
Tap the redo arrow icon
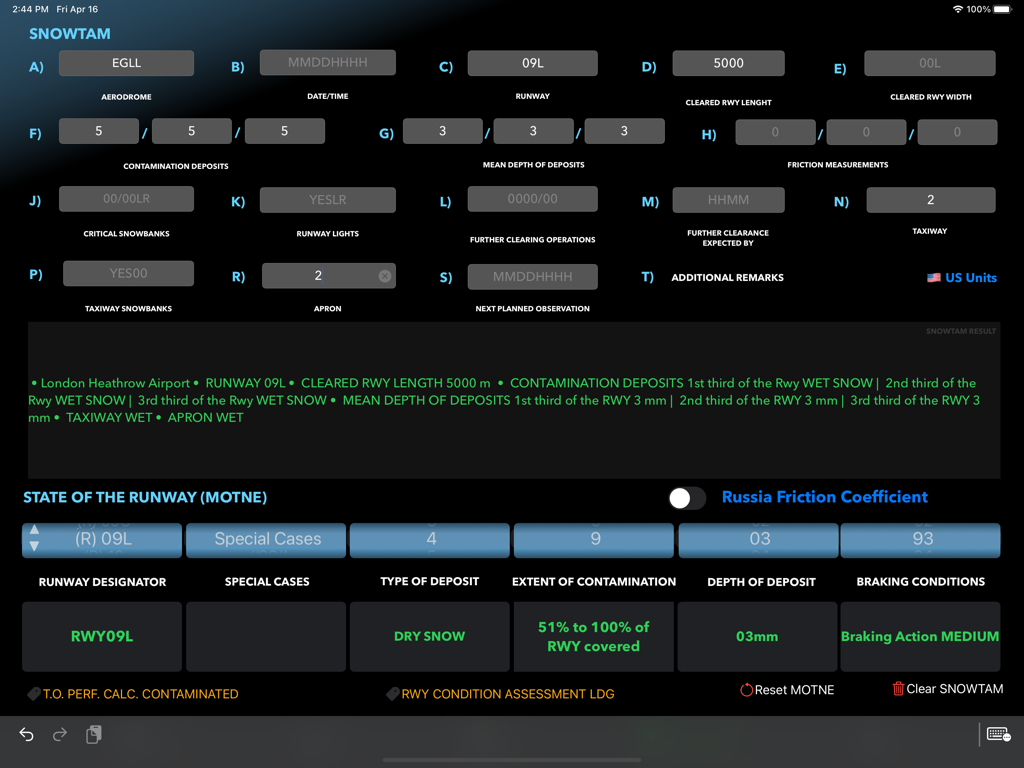tap(59, 735)
